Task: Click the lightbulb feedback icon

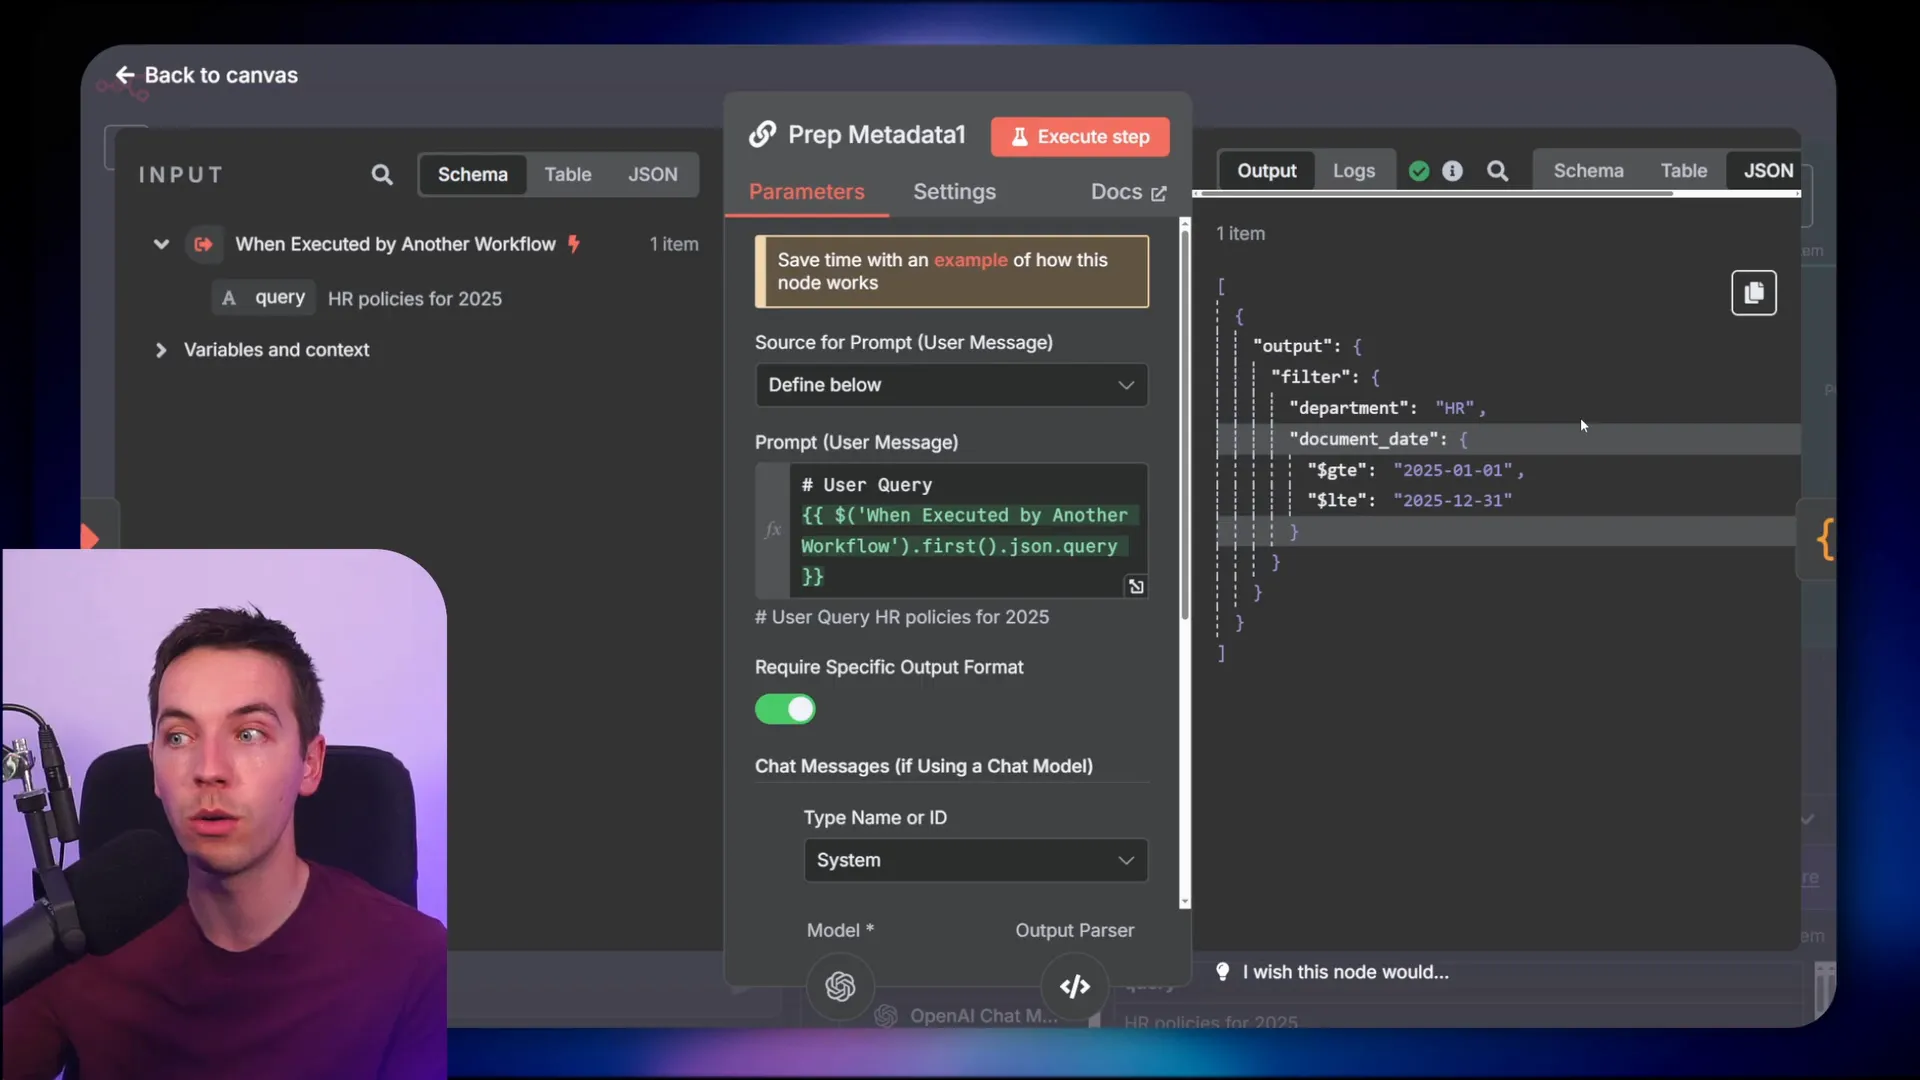Action: (x=1222, y=972)
